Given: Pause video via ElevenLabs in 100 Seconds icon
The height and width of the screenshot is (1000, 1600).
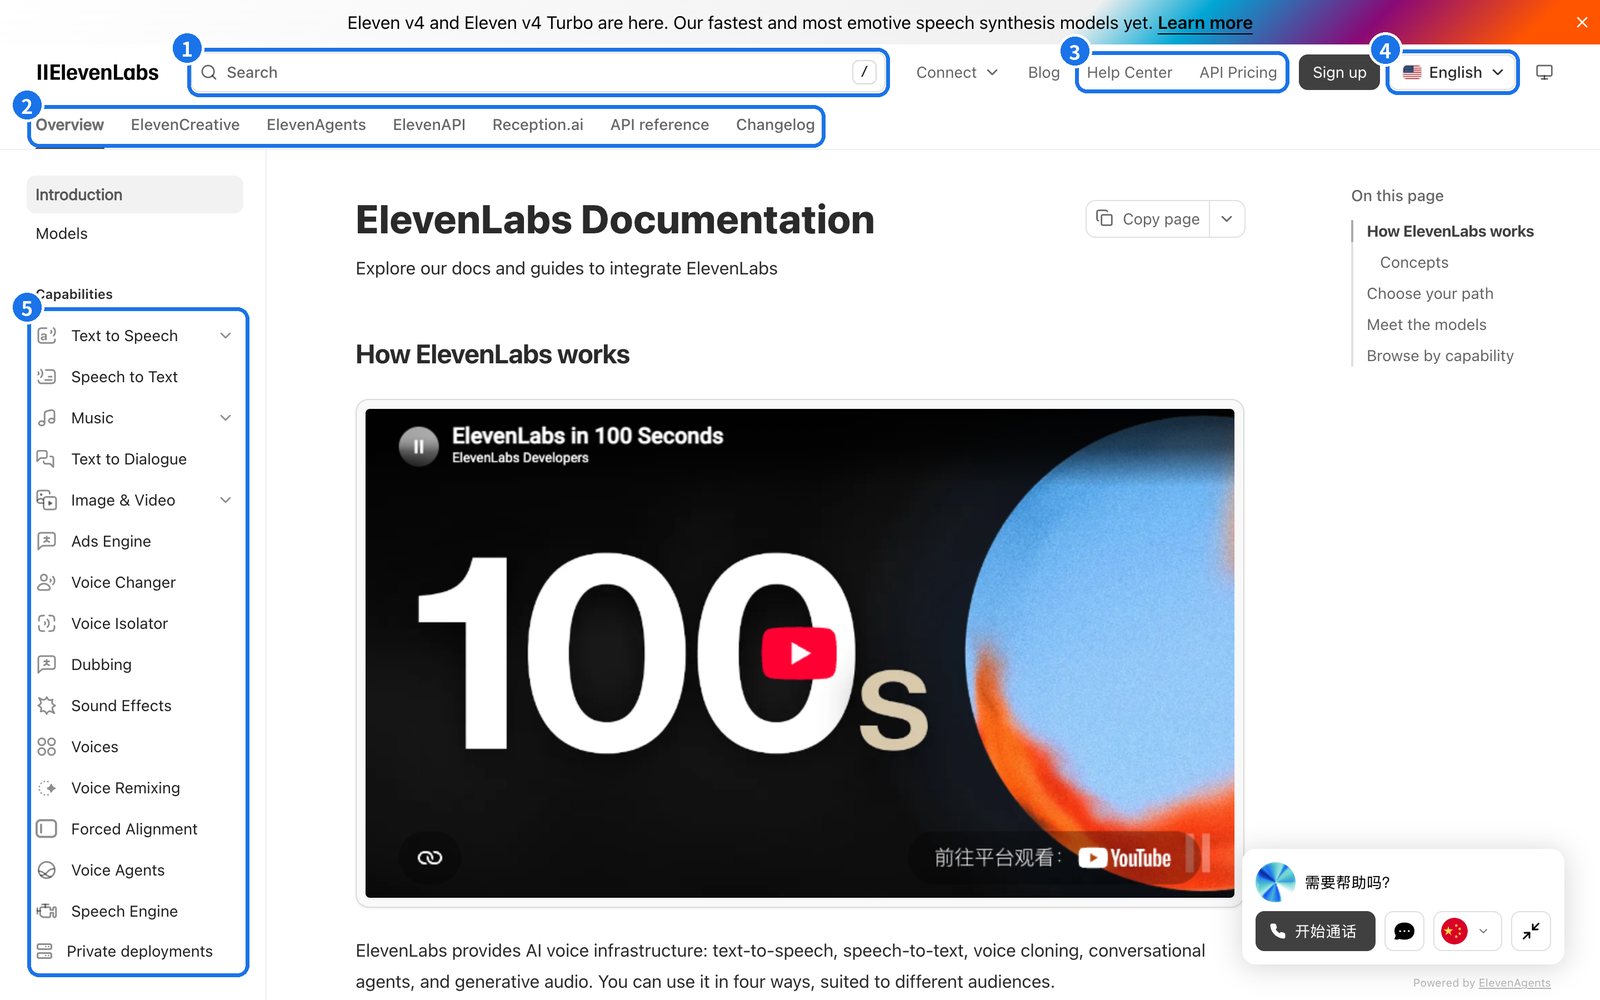Looking at the screenshot, I should click(419, 446).
